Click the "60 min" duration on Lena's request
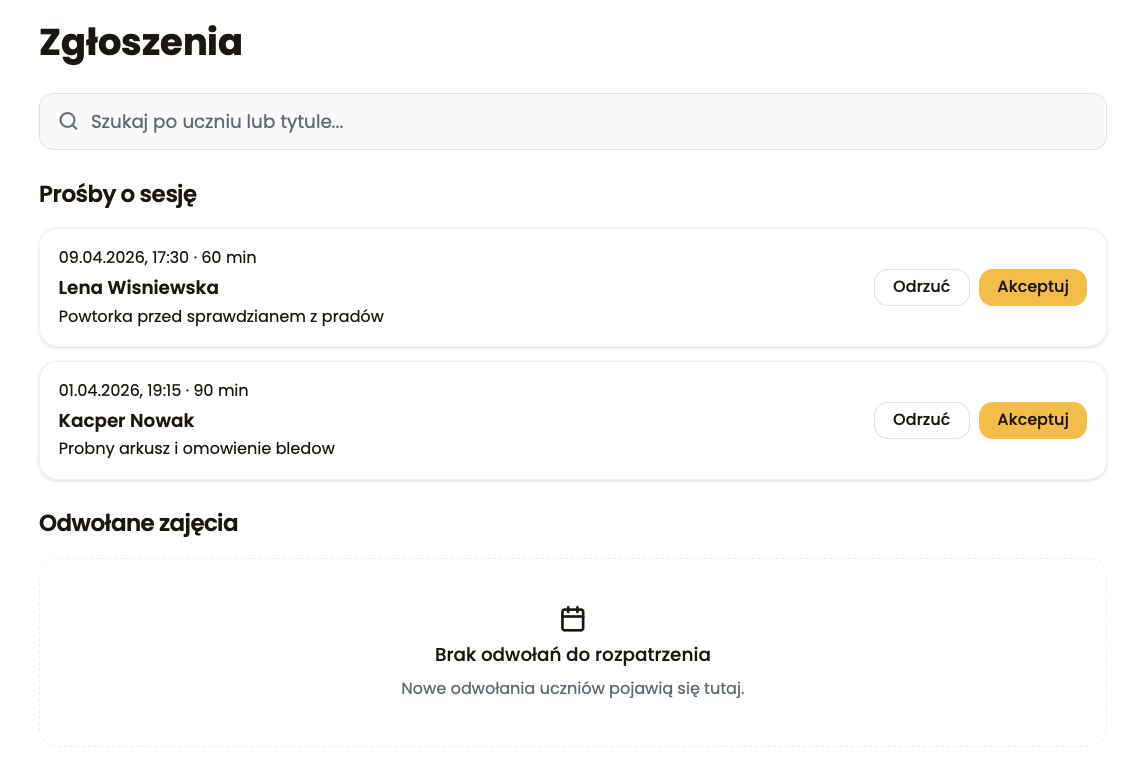The width and height of the screenshot is (1141, 773). point(229,258)
